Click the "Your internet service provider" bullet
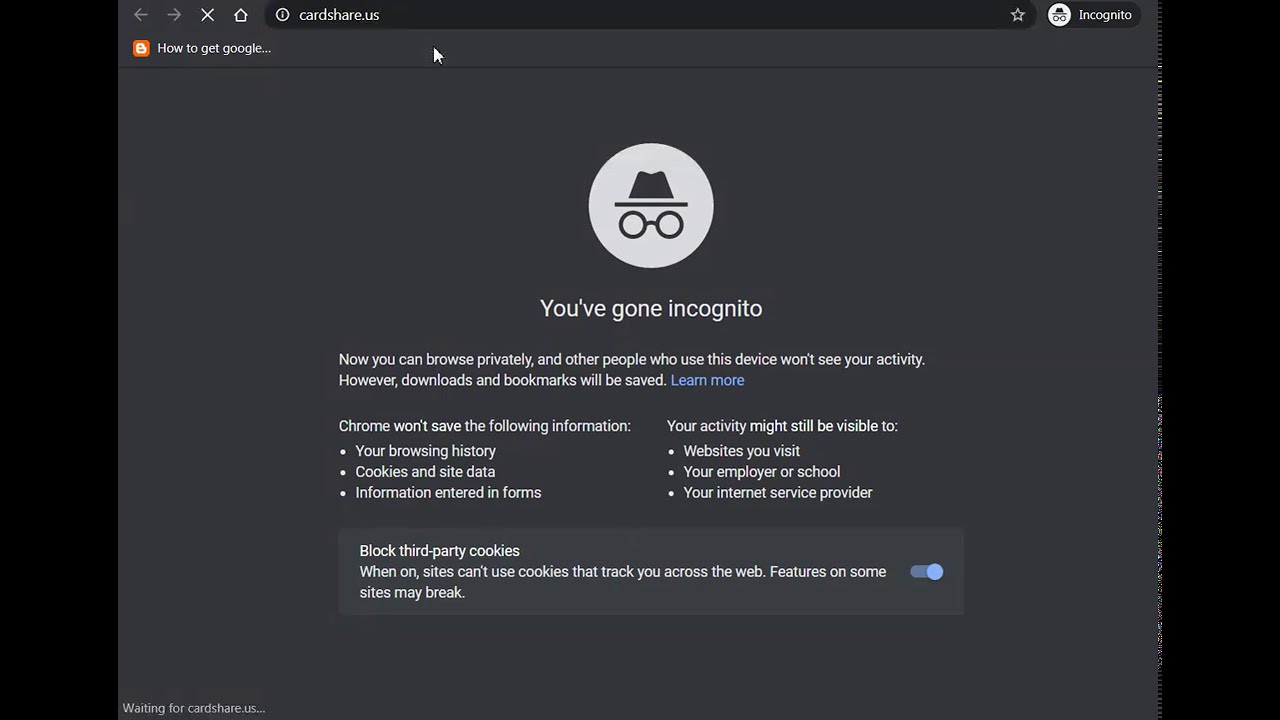Viewport: 1280px width, 720px height. (x=777, y=493)
